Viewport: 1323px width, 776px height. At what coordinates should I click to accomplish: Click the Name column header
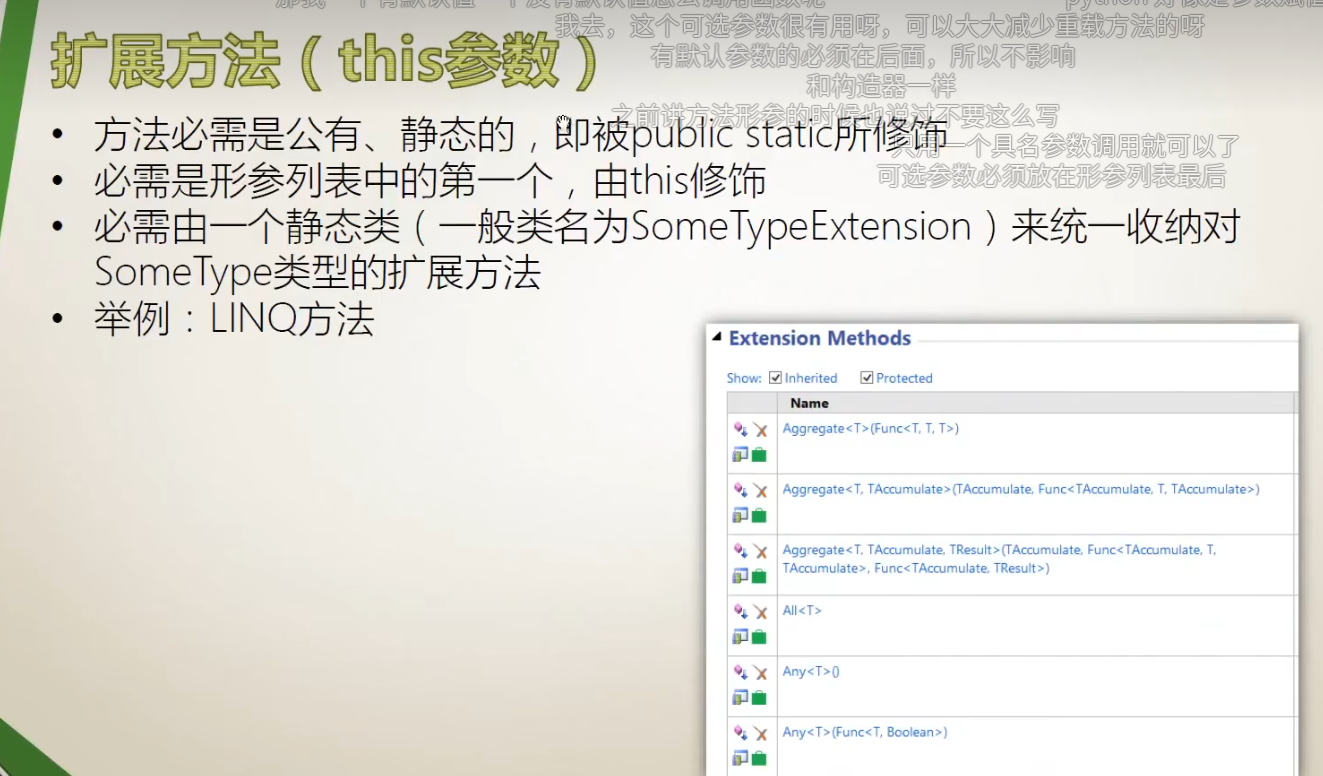point(809,403)
